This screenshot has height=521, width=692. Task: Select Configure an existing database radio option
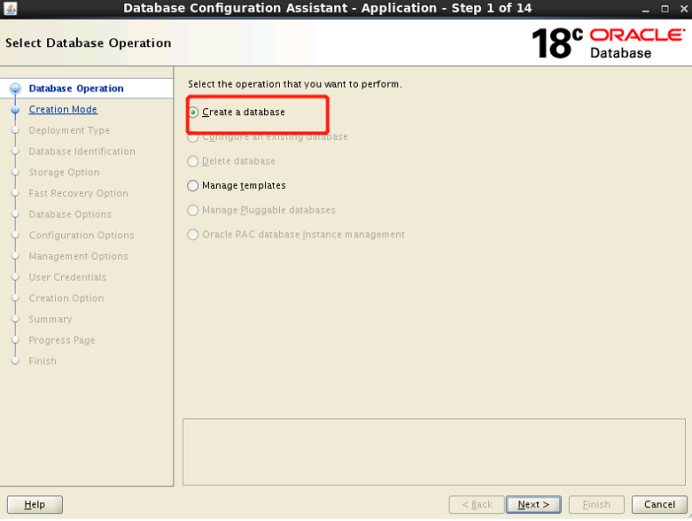point(193,137)
